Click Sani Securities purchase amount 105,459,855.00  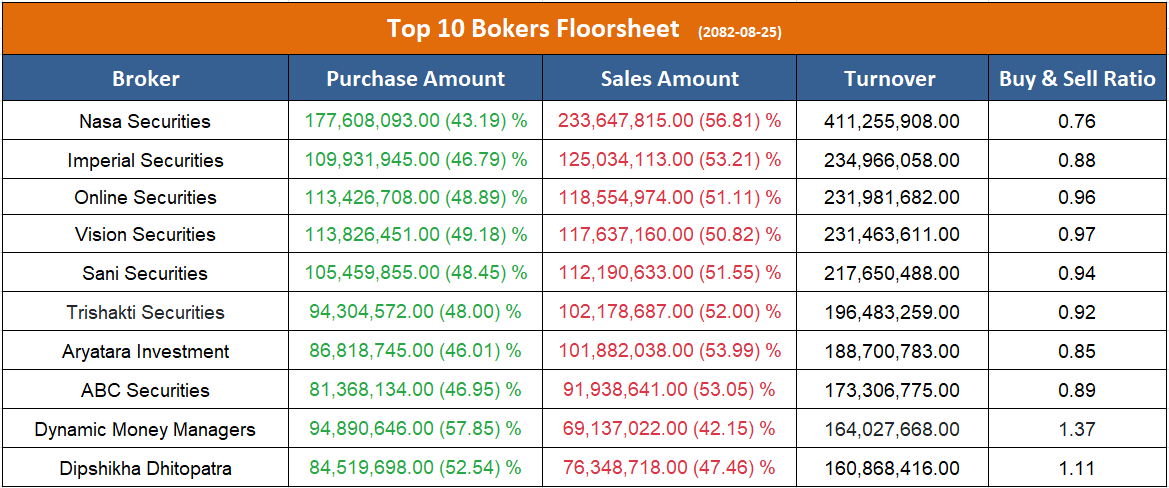tap(416, 273)
